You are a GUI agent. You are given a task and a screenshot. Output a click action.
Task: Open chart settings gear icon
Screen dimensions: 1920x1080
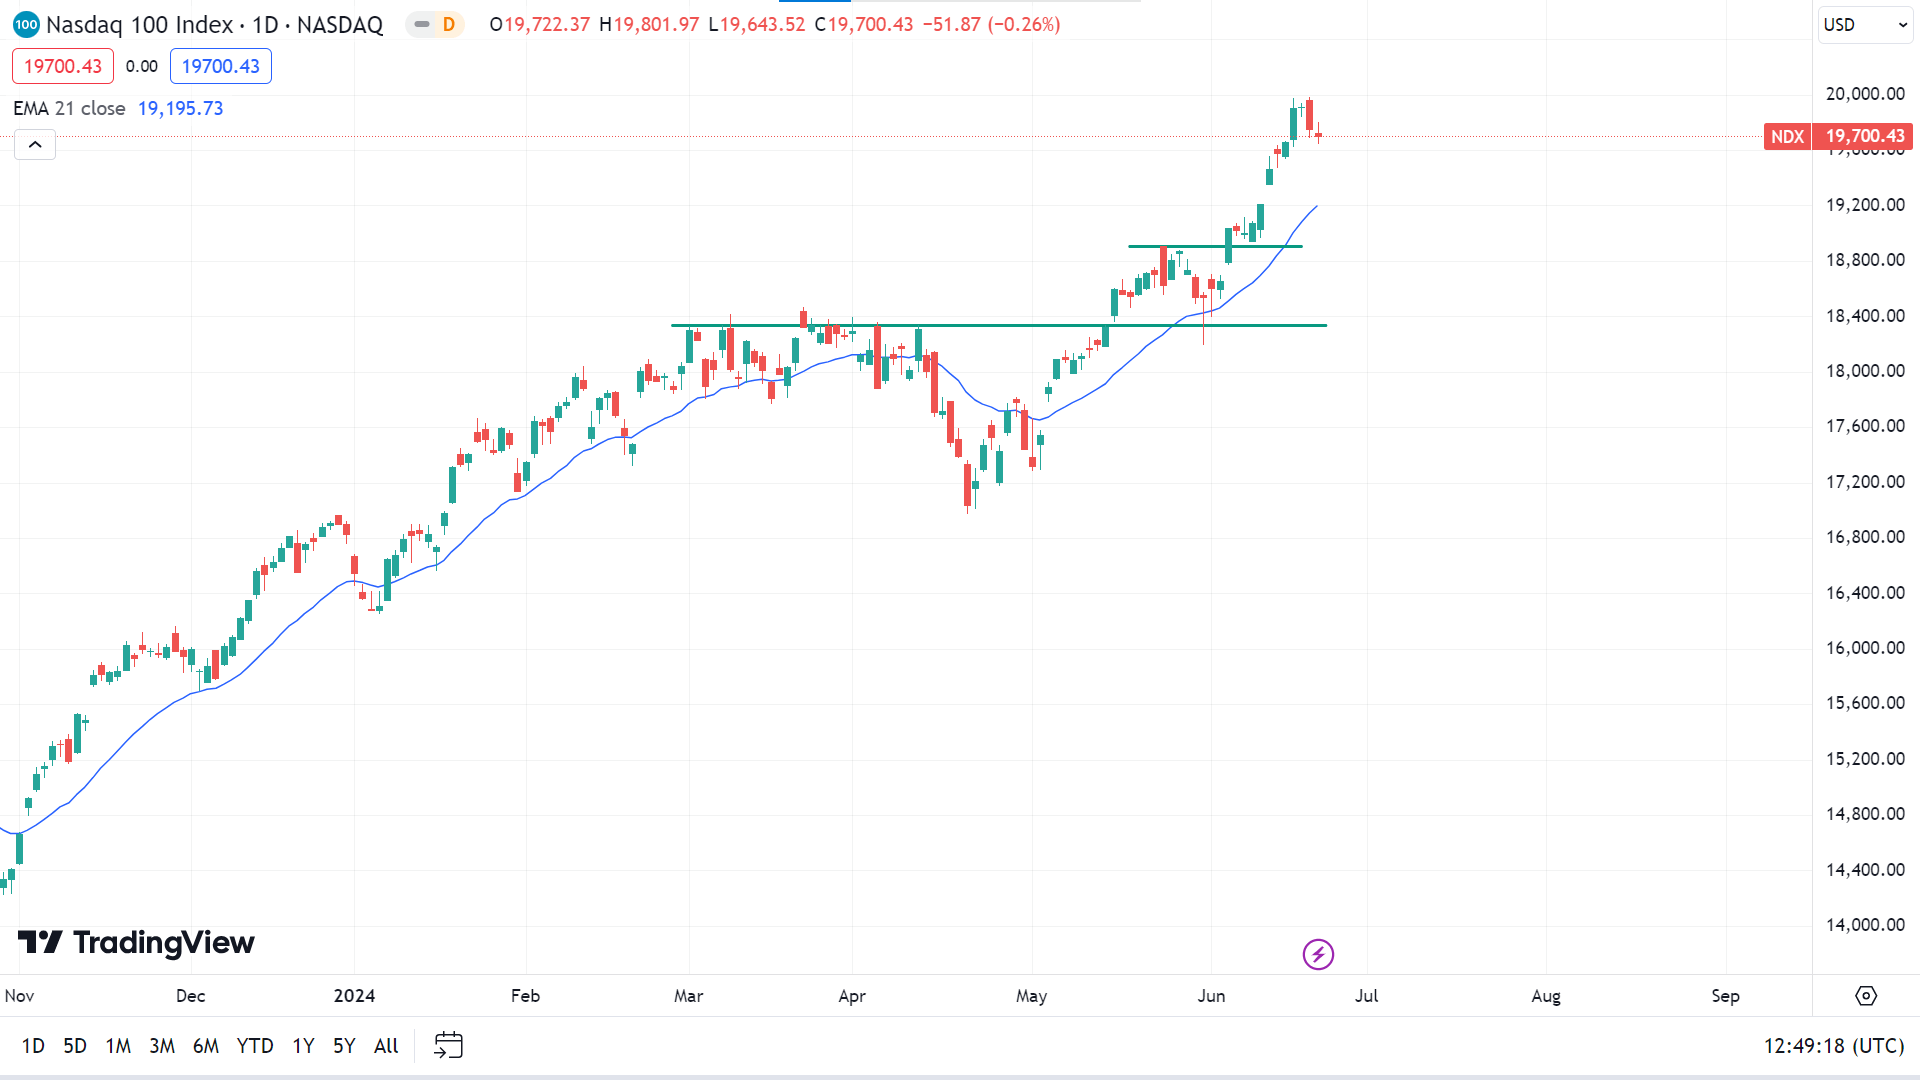pos(1866,996)
